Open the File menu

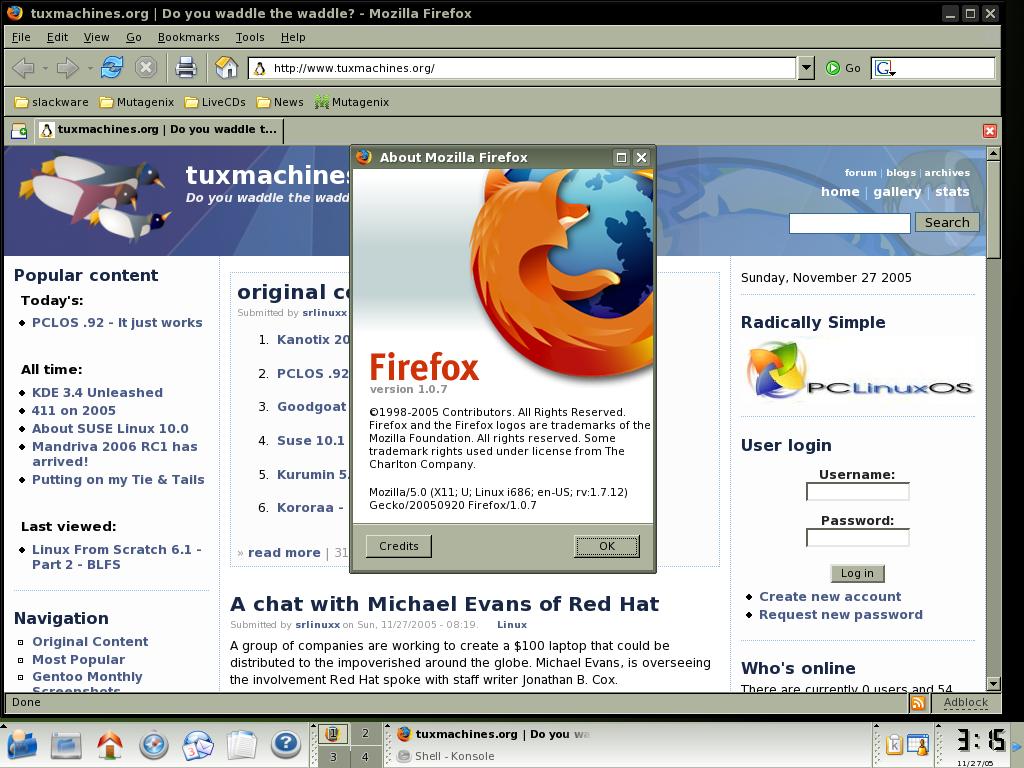point(21,37)
